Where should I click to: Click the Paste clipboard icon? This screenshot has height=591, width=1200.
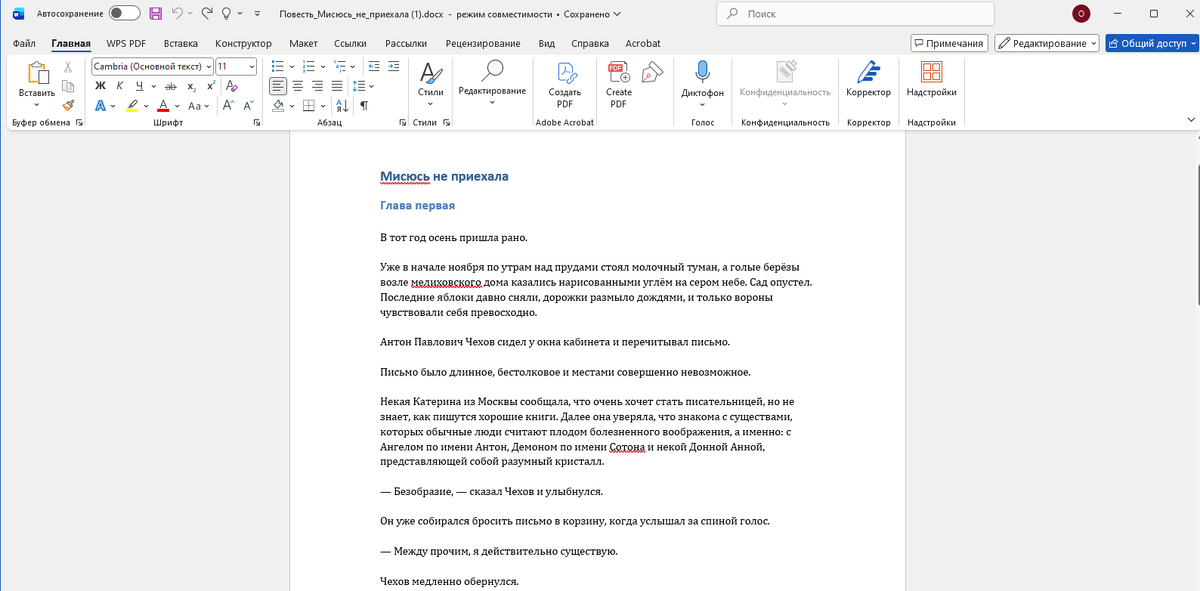pos(37,74)
